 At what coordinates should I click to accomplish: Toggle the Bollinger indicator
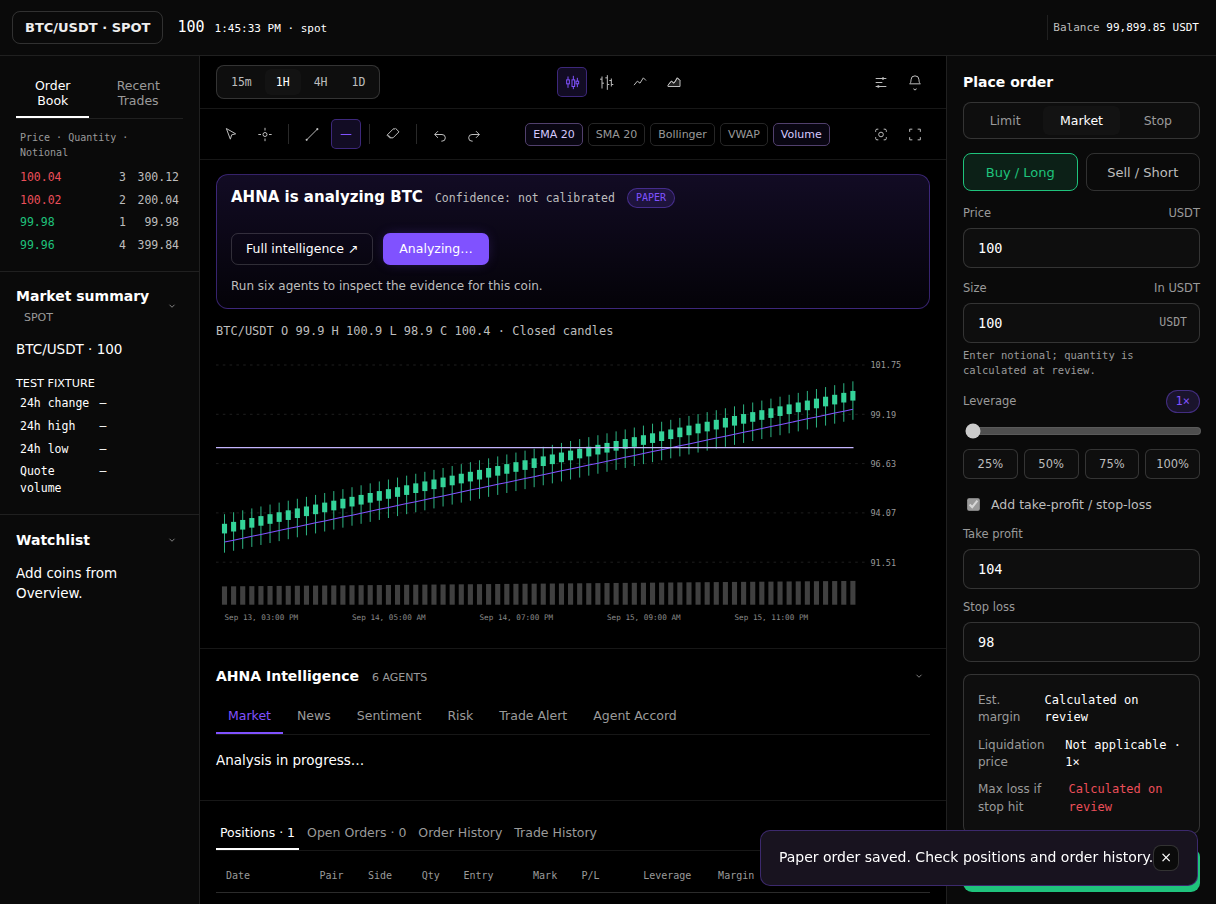683,134
